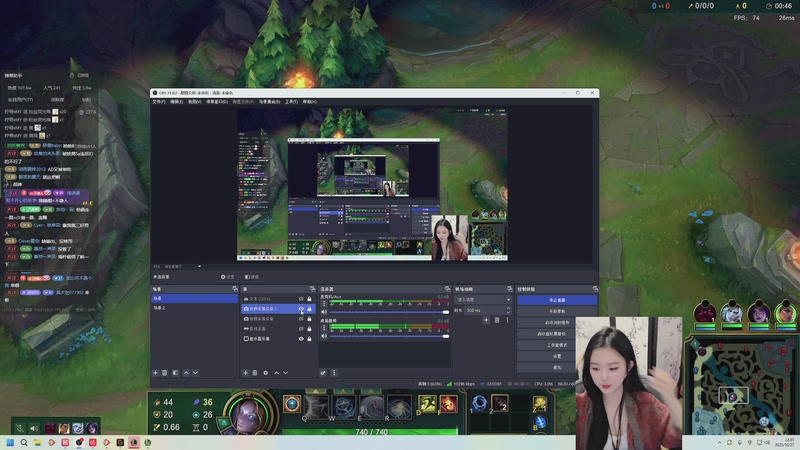Add a scene transition with the plus icon
The image size is (800, 450).
(486, 320)
